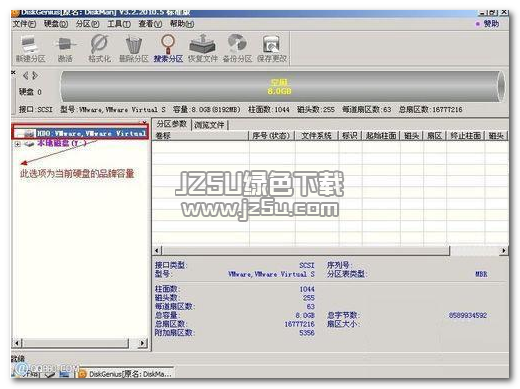Click the partition table's left scroll arrow
520x389 pixels.
(157, 250)
